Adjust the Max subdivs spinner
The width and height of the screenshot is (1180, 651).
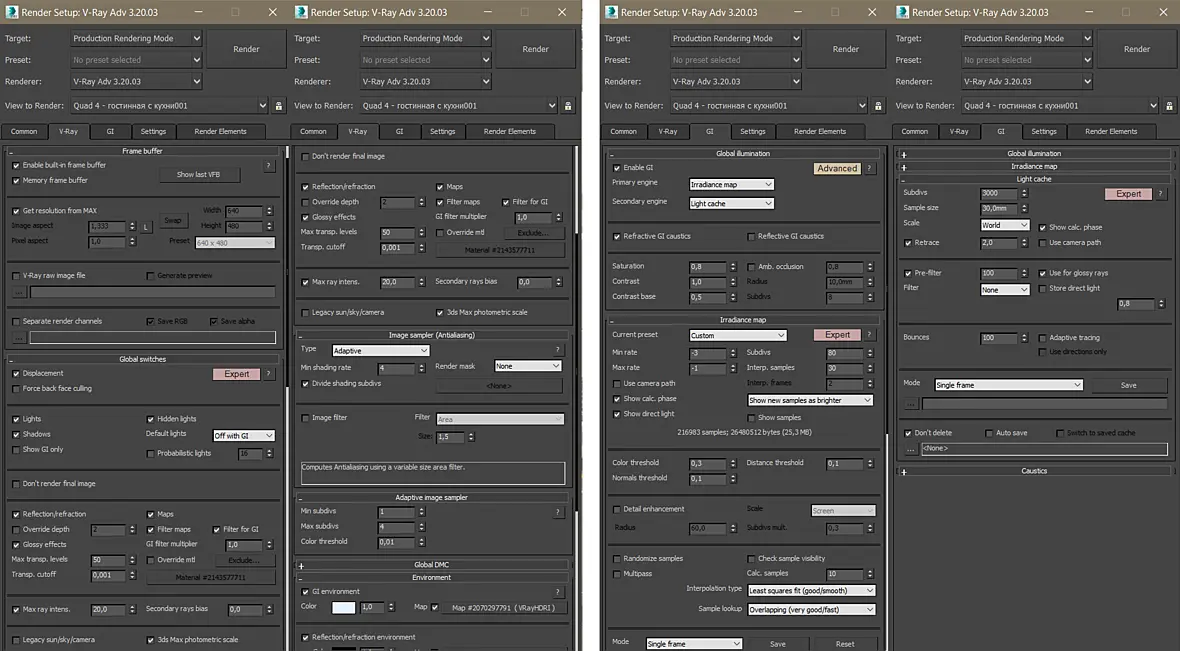tap(421, 527)
